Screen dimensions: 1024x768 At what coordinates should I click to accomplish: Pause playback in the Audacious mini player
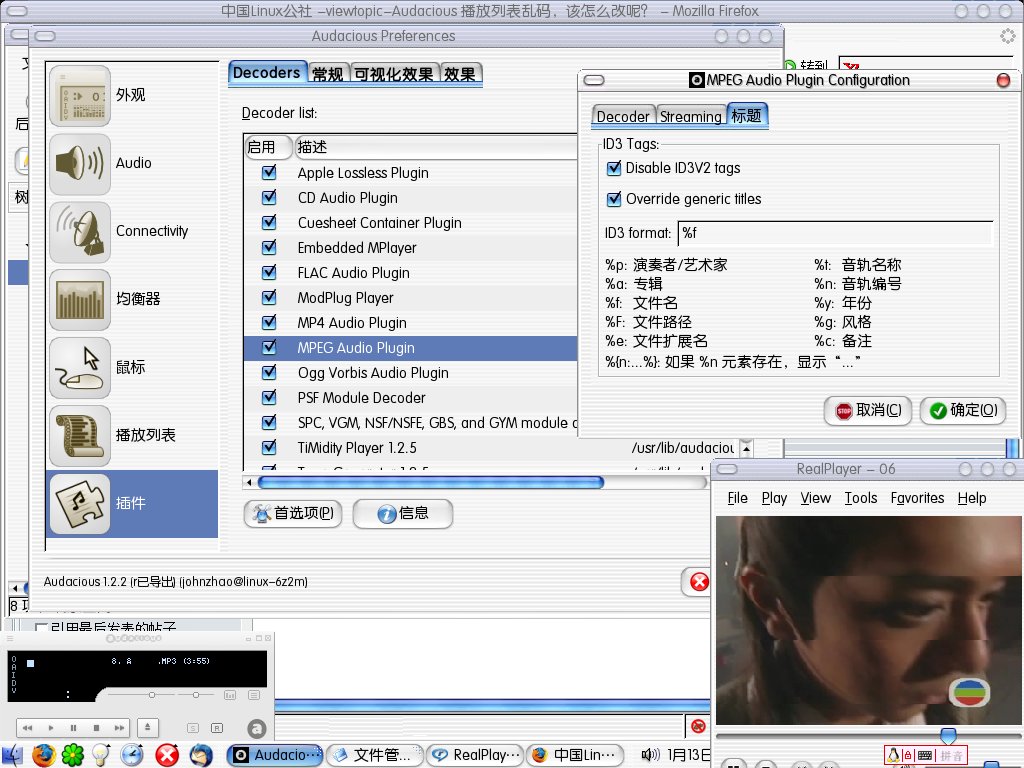[x=73, y=728]
